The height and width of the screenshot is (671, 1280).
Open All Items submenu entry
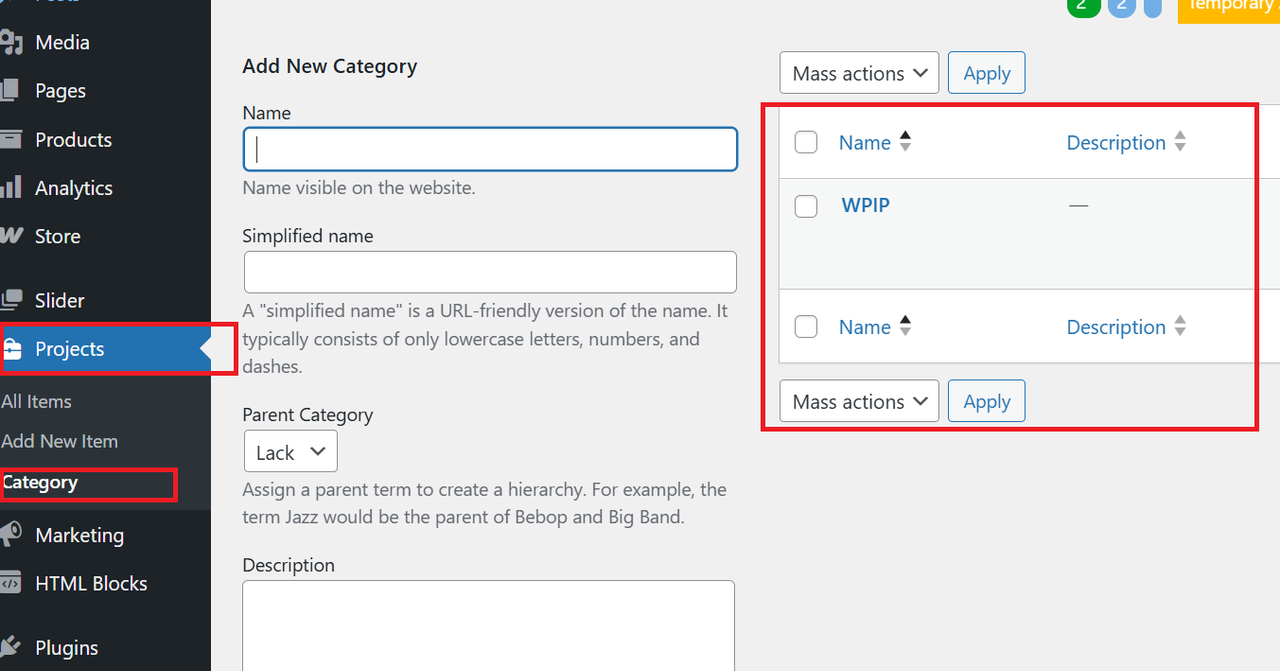pos(37,401)
